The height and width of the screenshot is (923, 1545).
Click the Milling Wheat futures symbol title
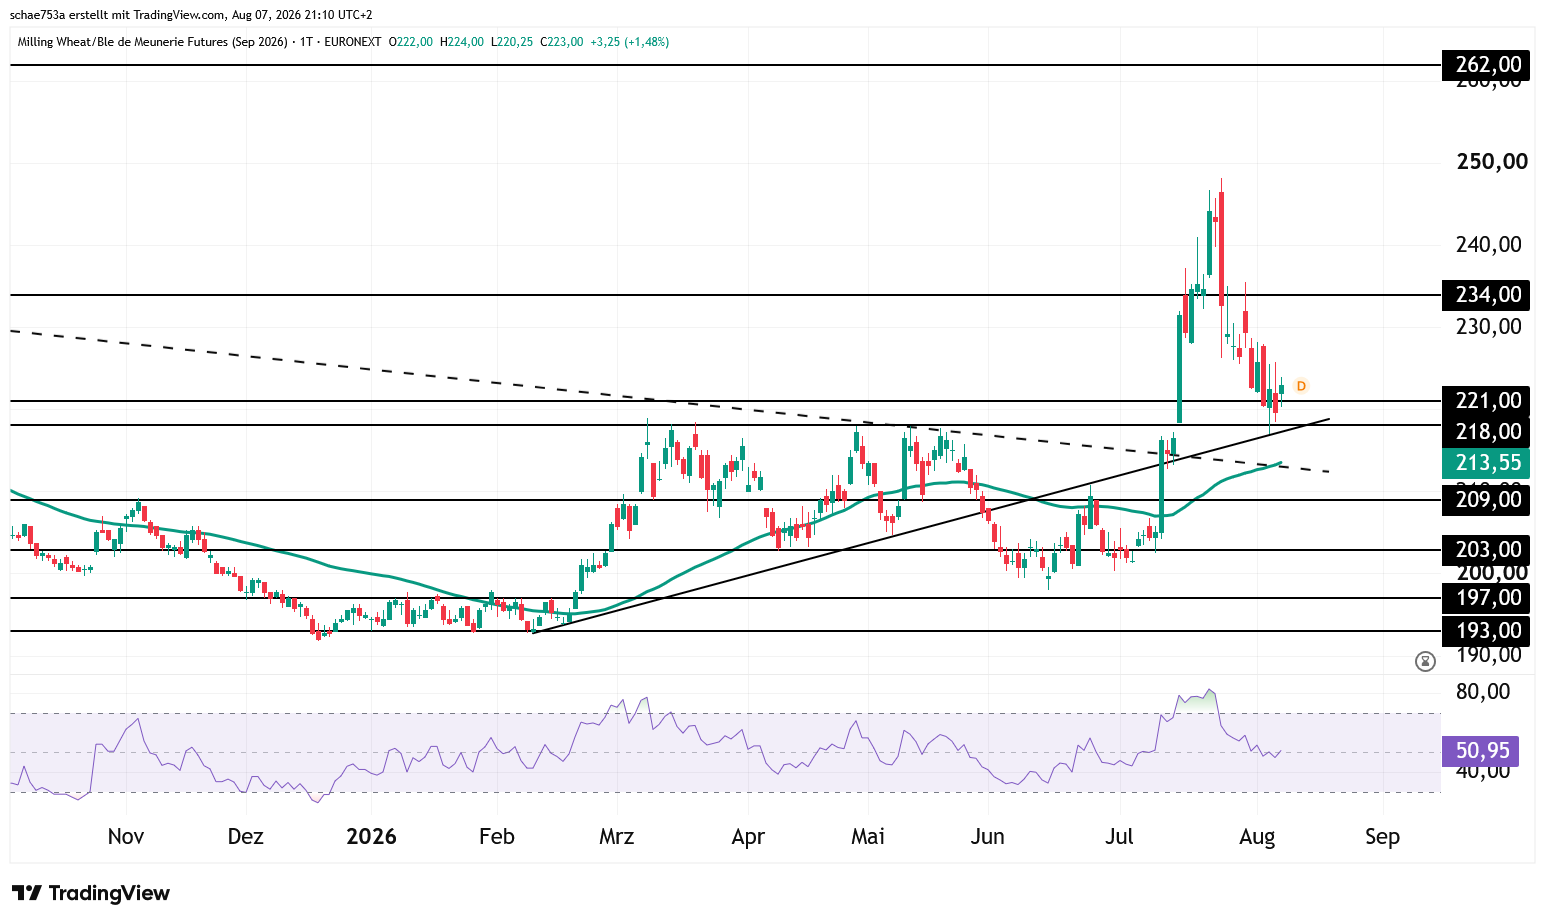pos(153,42)
